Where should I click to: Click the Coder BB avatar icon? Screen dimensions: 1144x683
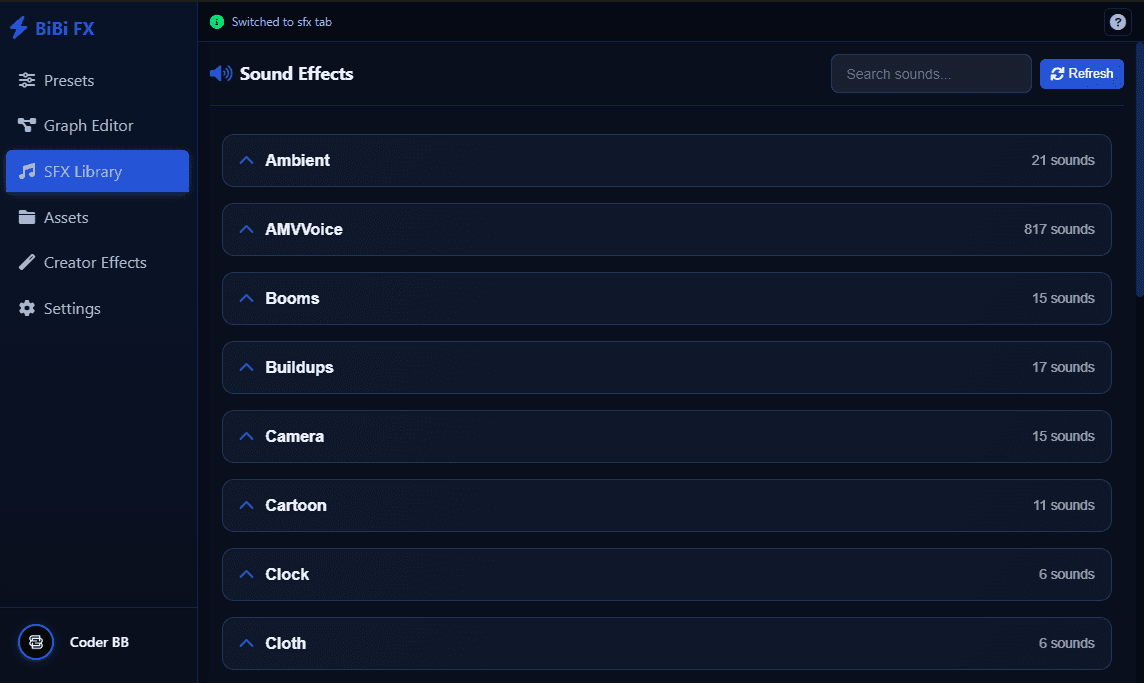(36, 642)
